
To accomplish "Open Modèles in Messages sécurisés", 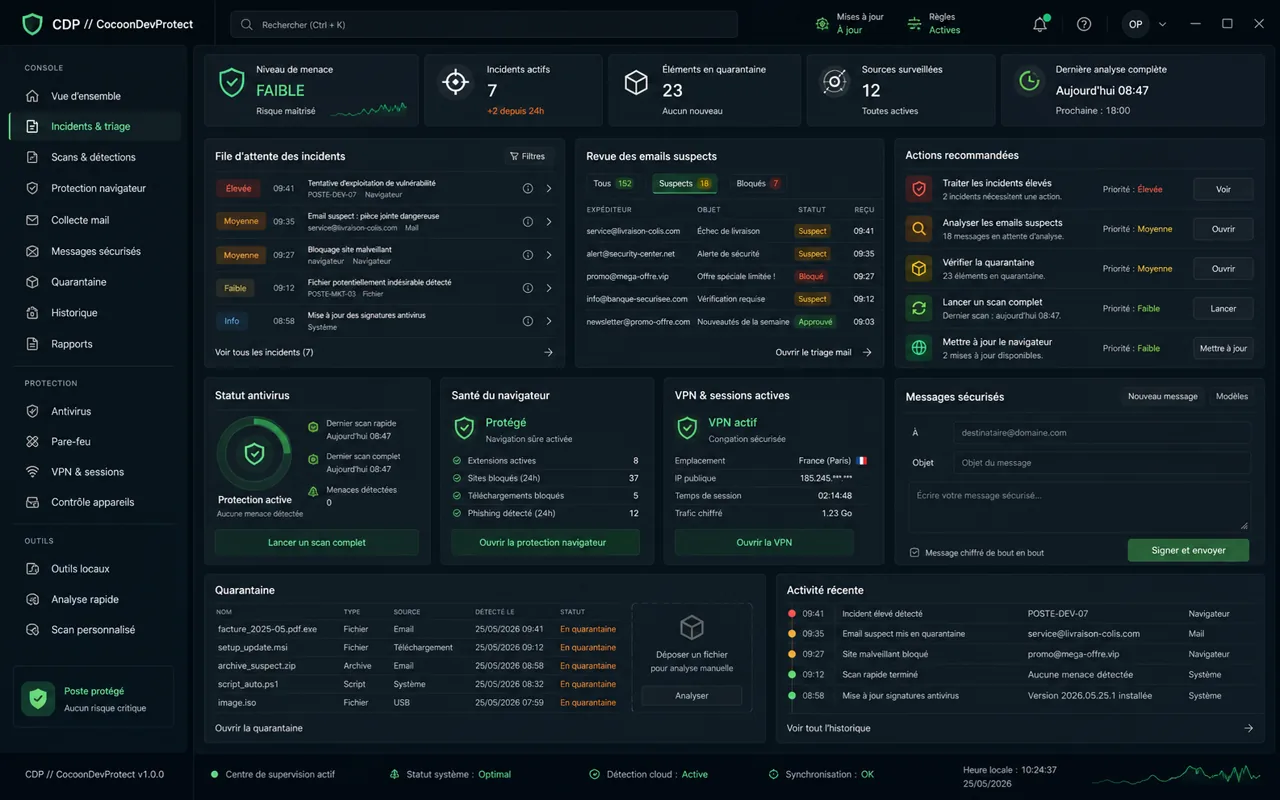I will coord(1232,396).
